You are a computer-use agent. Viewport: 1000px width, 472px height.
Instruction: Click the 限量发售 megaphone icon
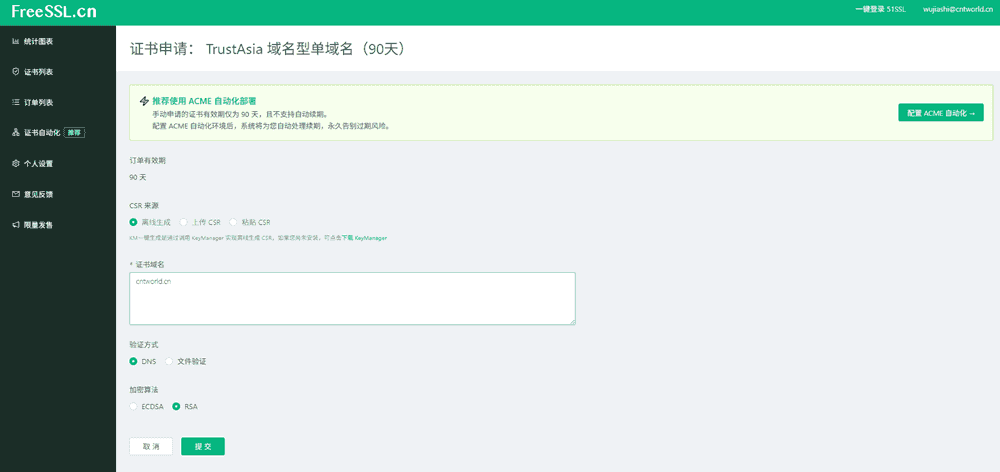[x=15, y=224]
